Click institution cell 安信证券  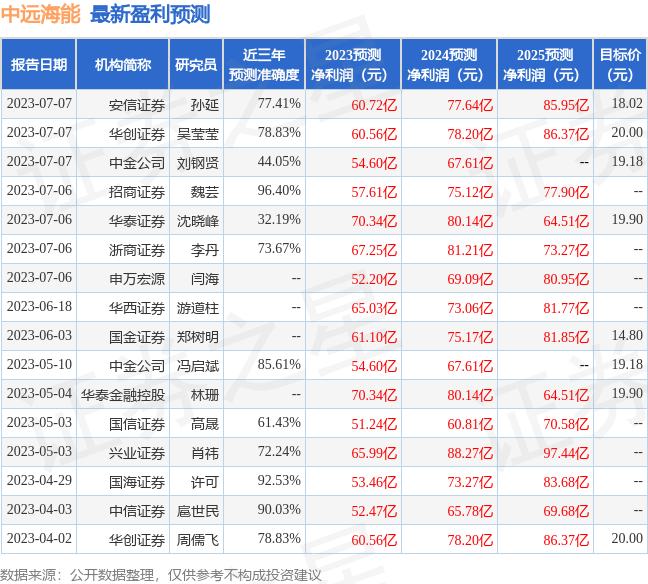point(137,105)
